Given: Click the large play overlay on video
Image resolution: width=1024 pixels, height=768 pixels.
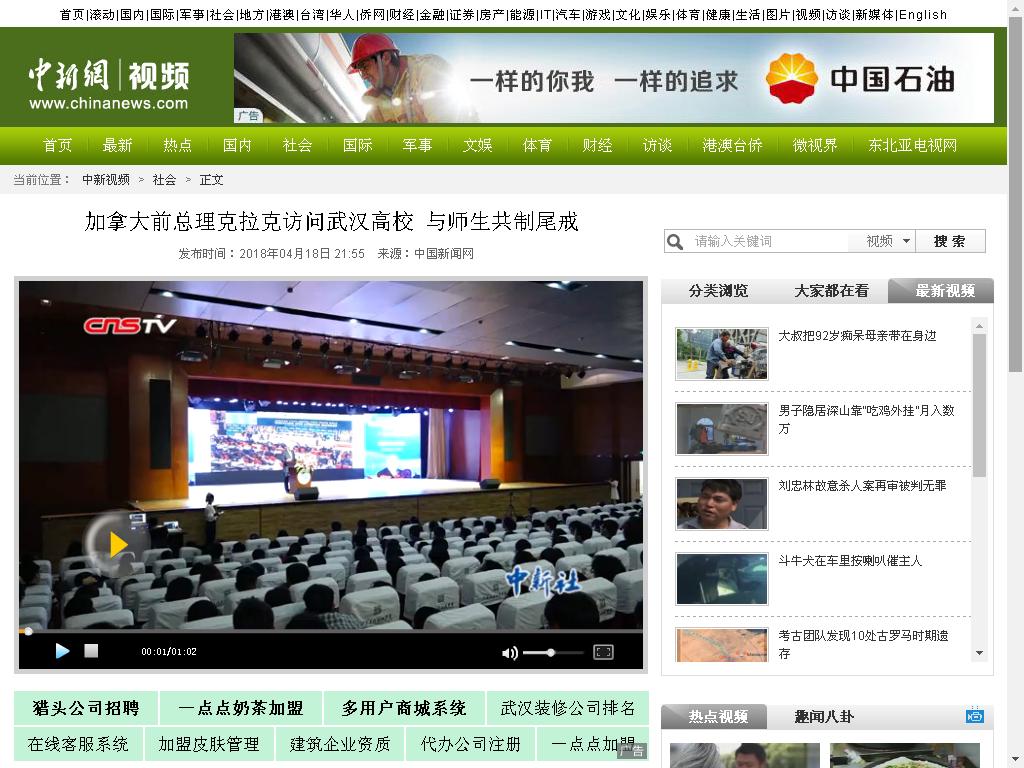Looking at the screenshot, I should (x=118, y=544).
